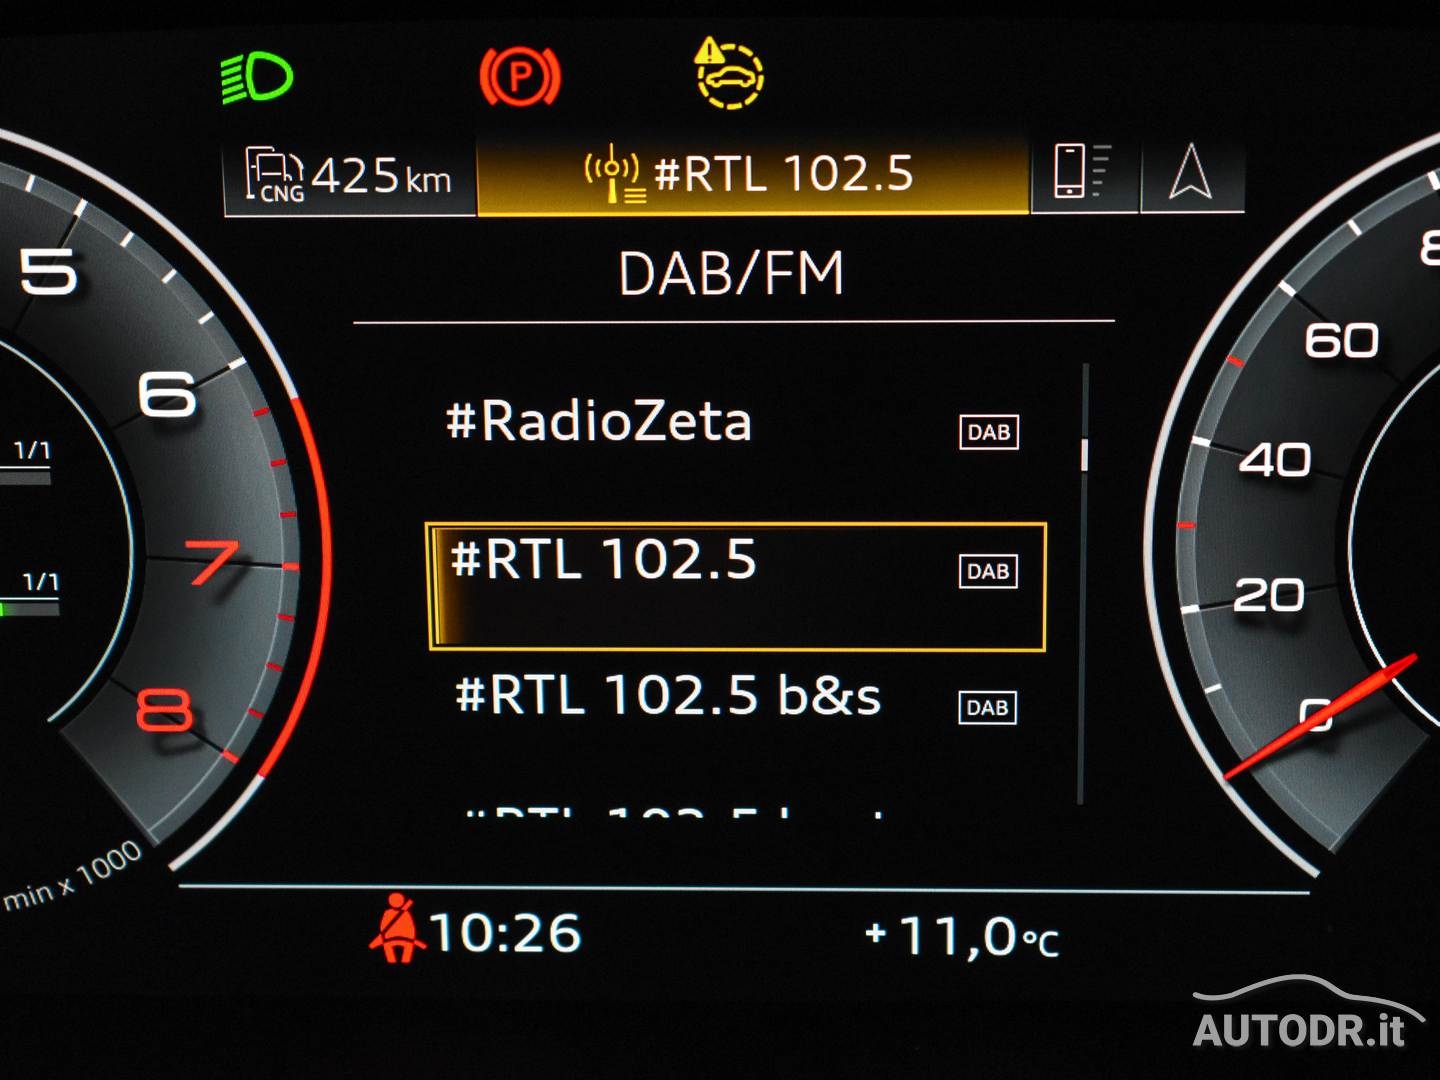
Task: Choose the #RTL 102.5 b&s station
Action: pyautogui.click(x=667, y=695)
